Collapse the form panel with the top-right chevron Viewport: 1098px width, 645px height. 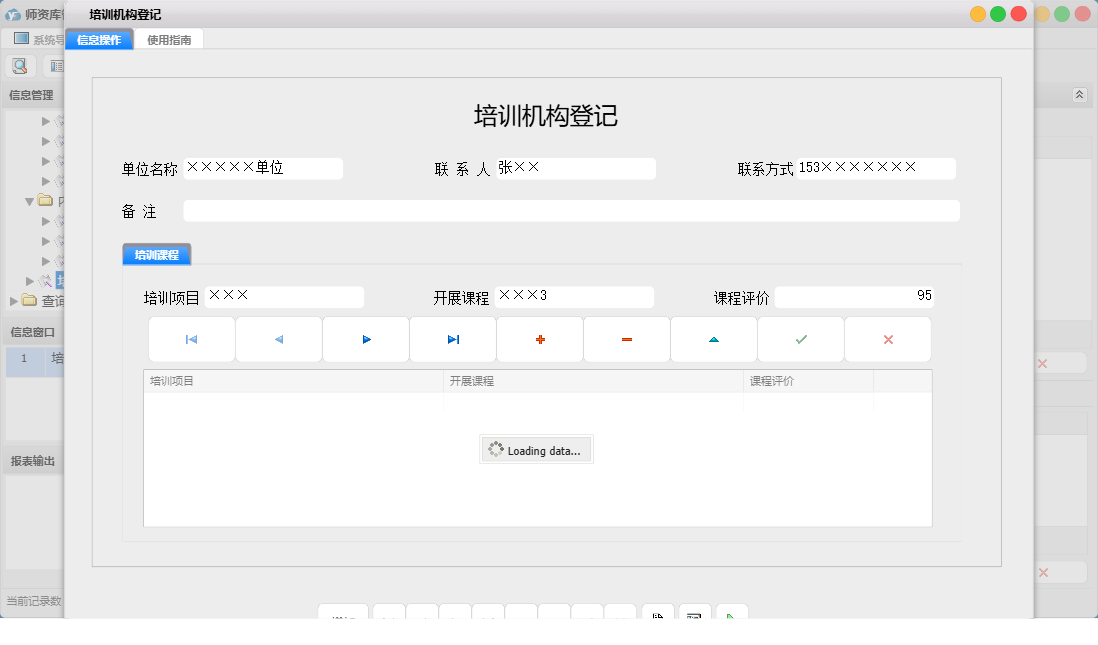1079,94
